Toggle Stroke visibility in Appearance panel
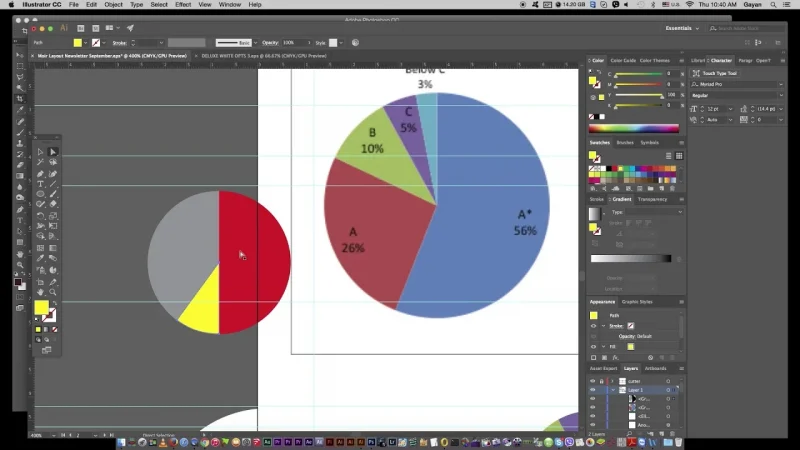 (594, 326)
